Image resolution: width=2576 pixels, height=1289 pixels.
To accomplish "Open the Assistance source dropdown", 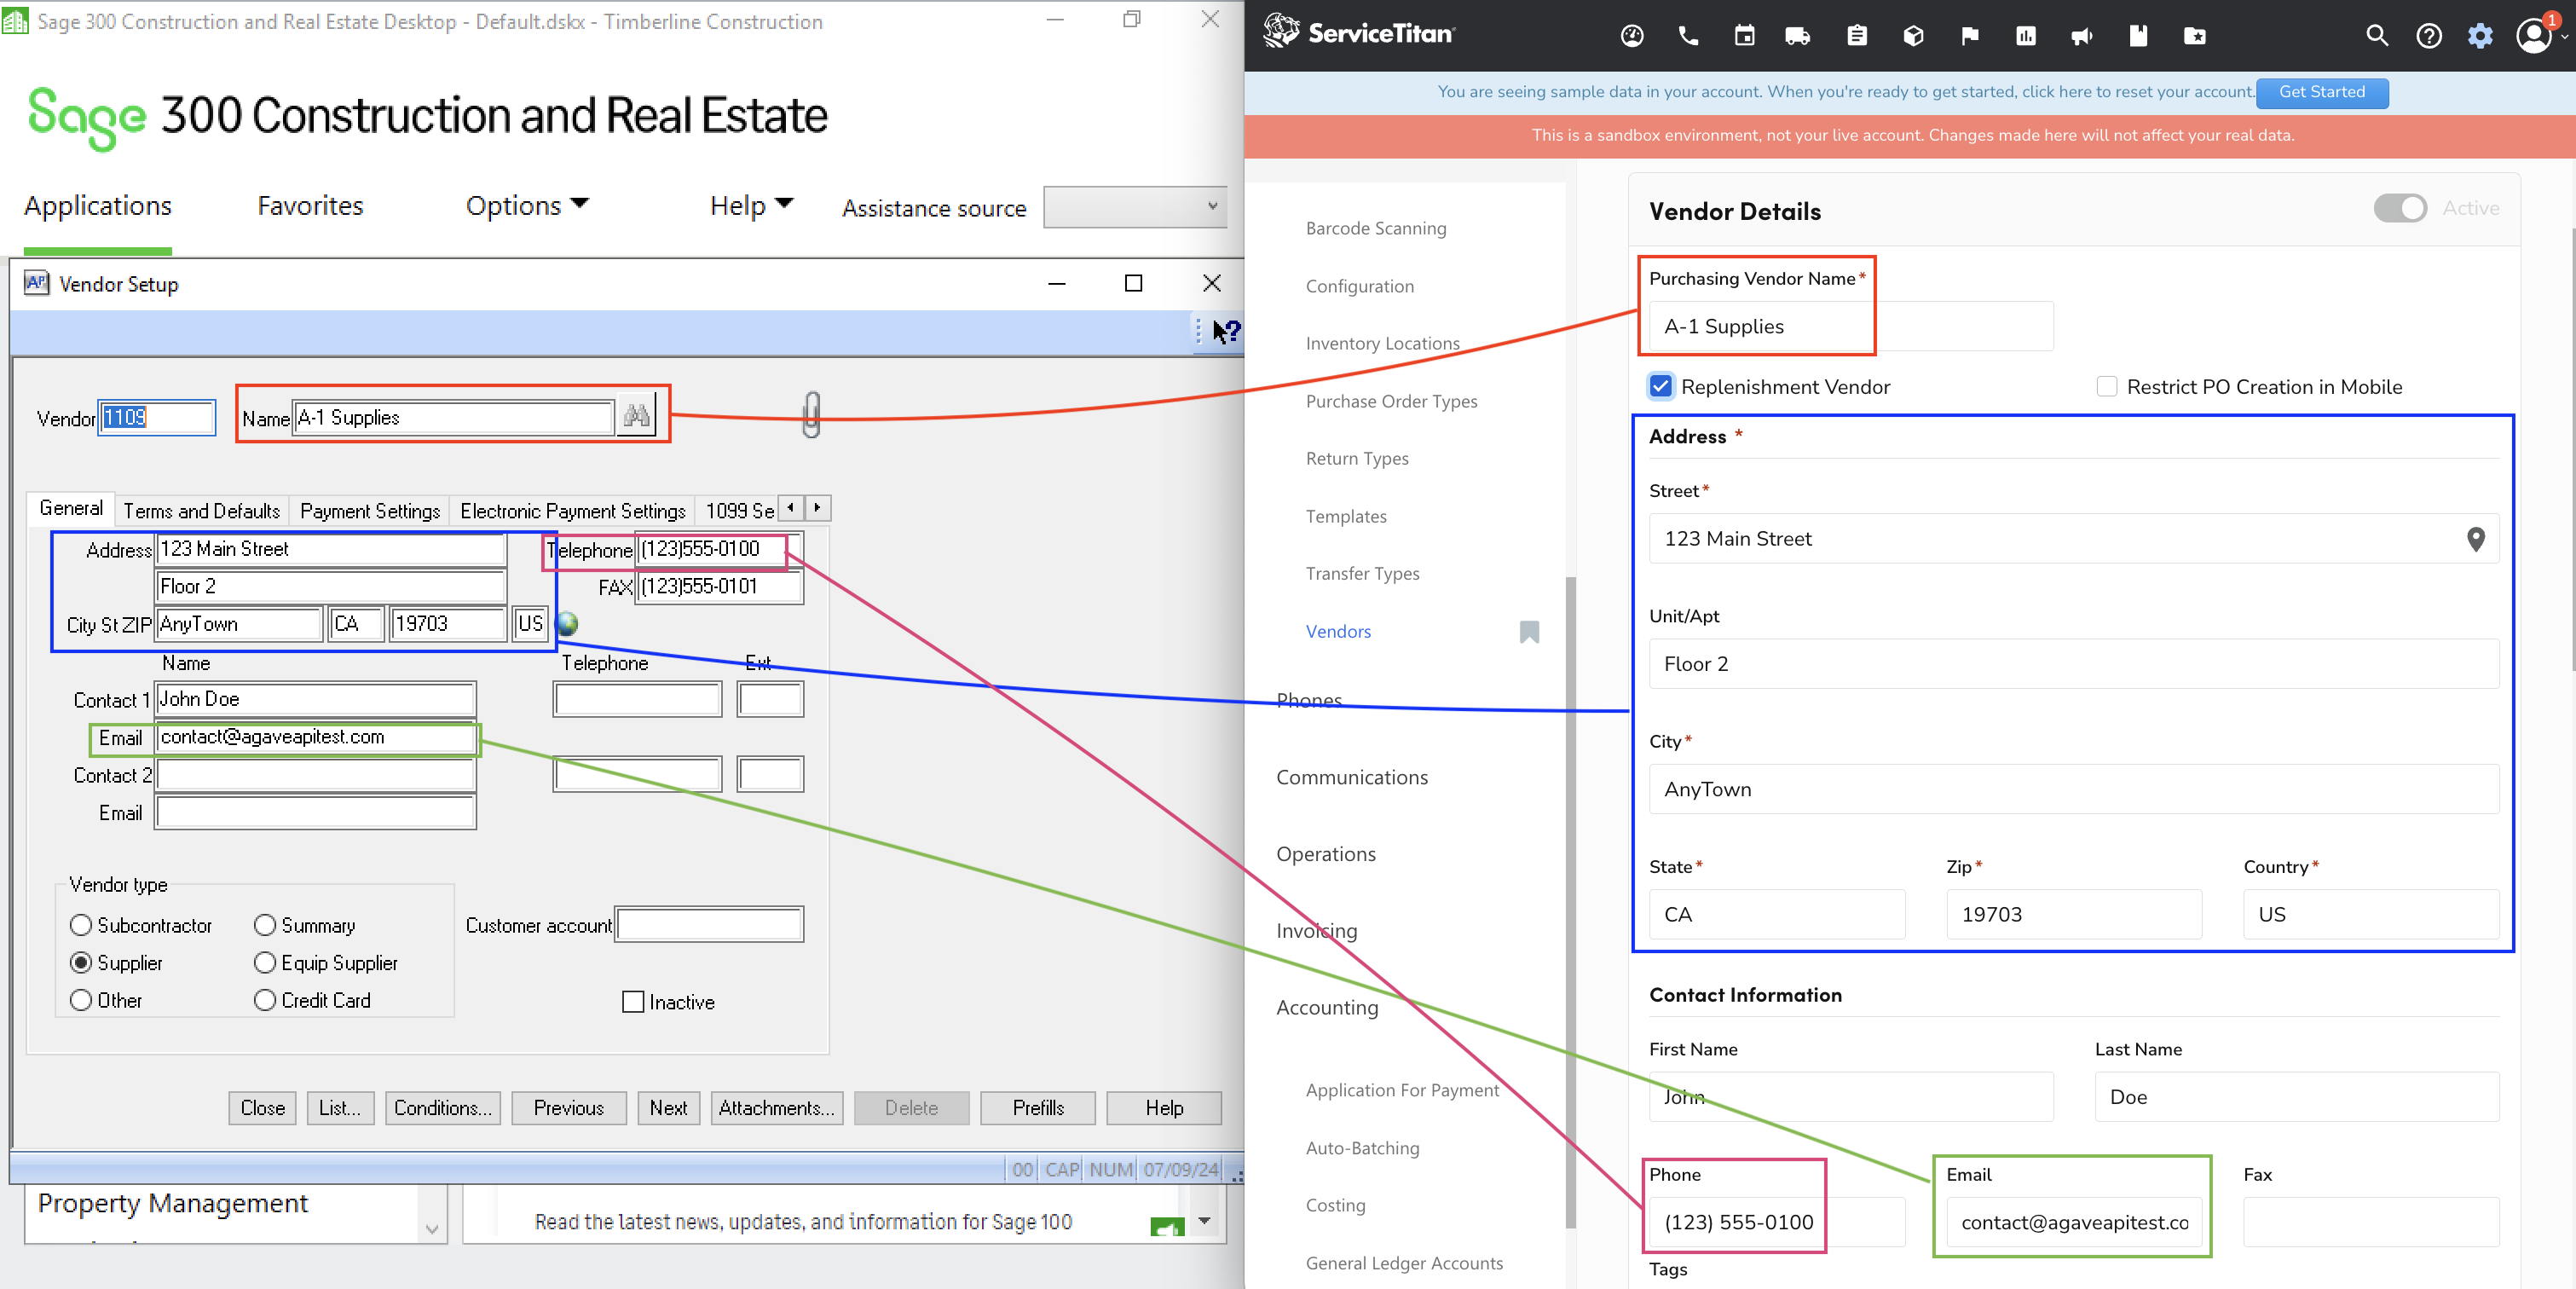I will (1135, 206).
